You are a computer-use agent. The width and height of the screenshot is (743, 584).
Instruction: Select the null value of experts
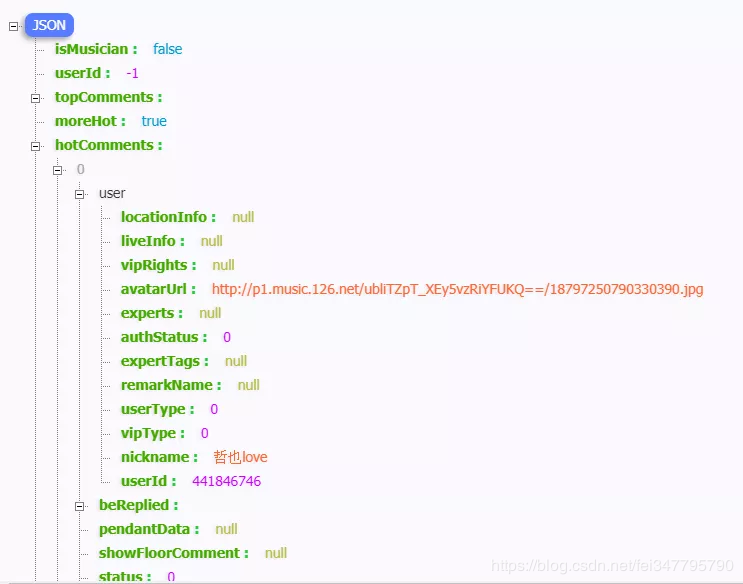210,313
